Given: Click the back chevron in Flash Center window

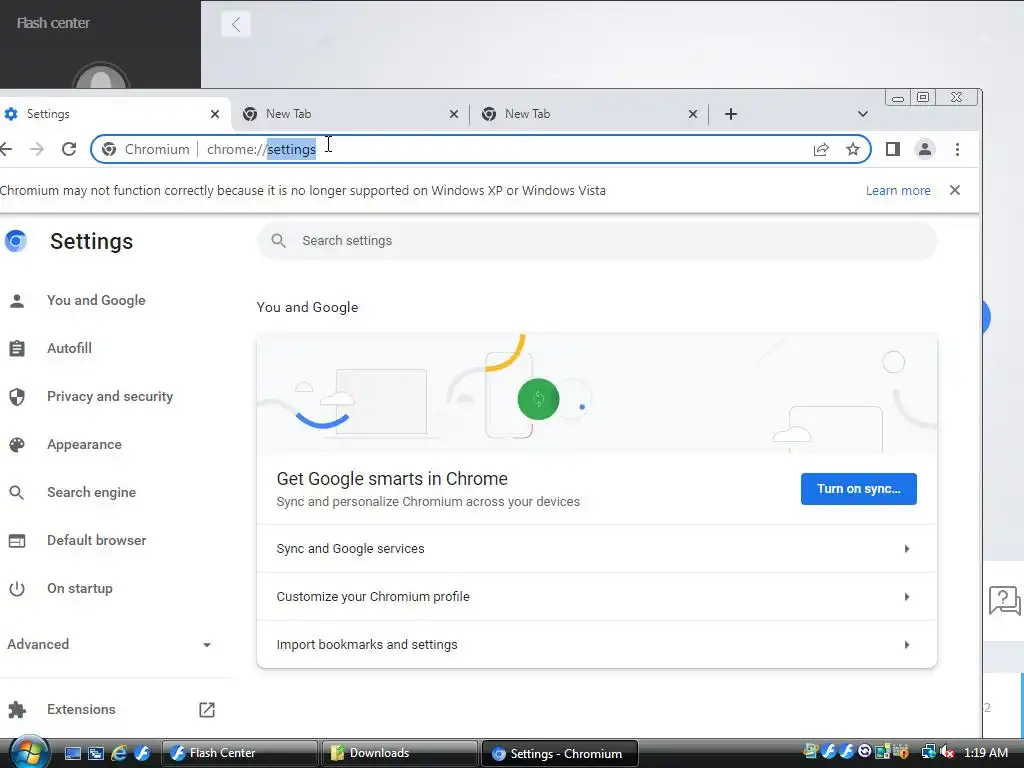Looking at the screenshot, I should point(236,25).
